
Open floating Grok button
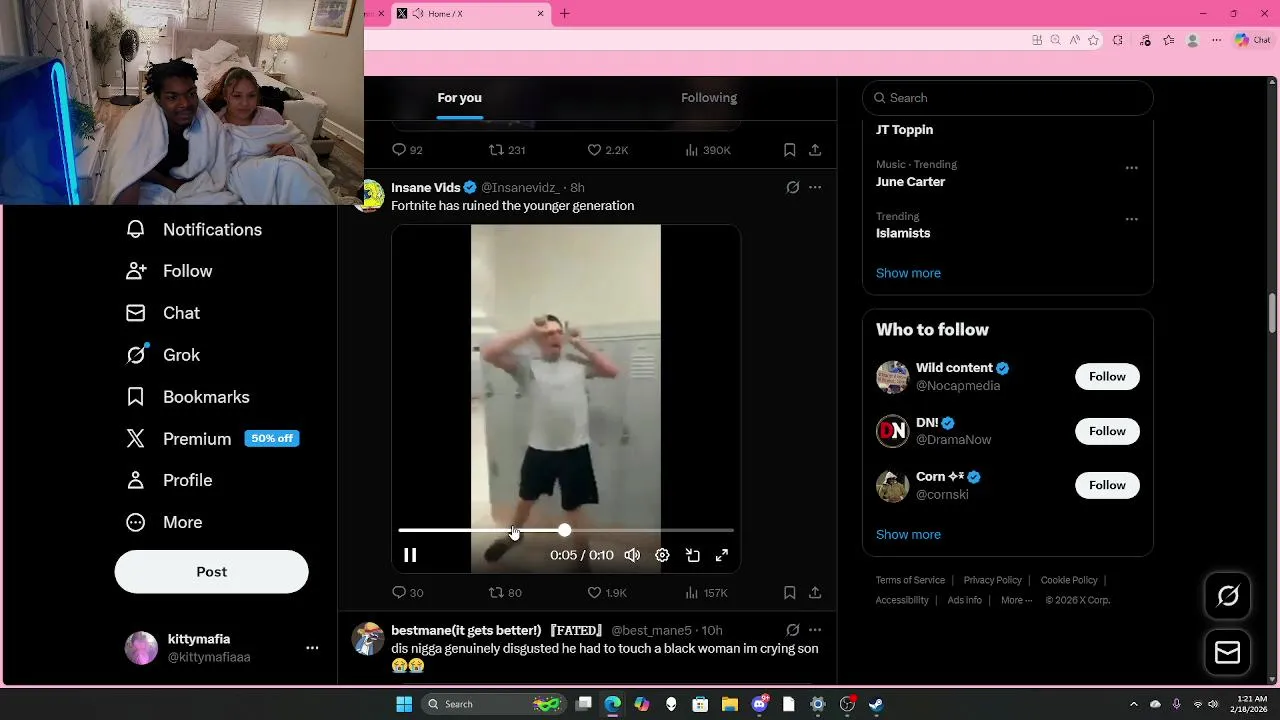pos(1227,597)
